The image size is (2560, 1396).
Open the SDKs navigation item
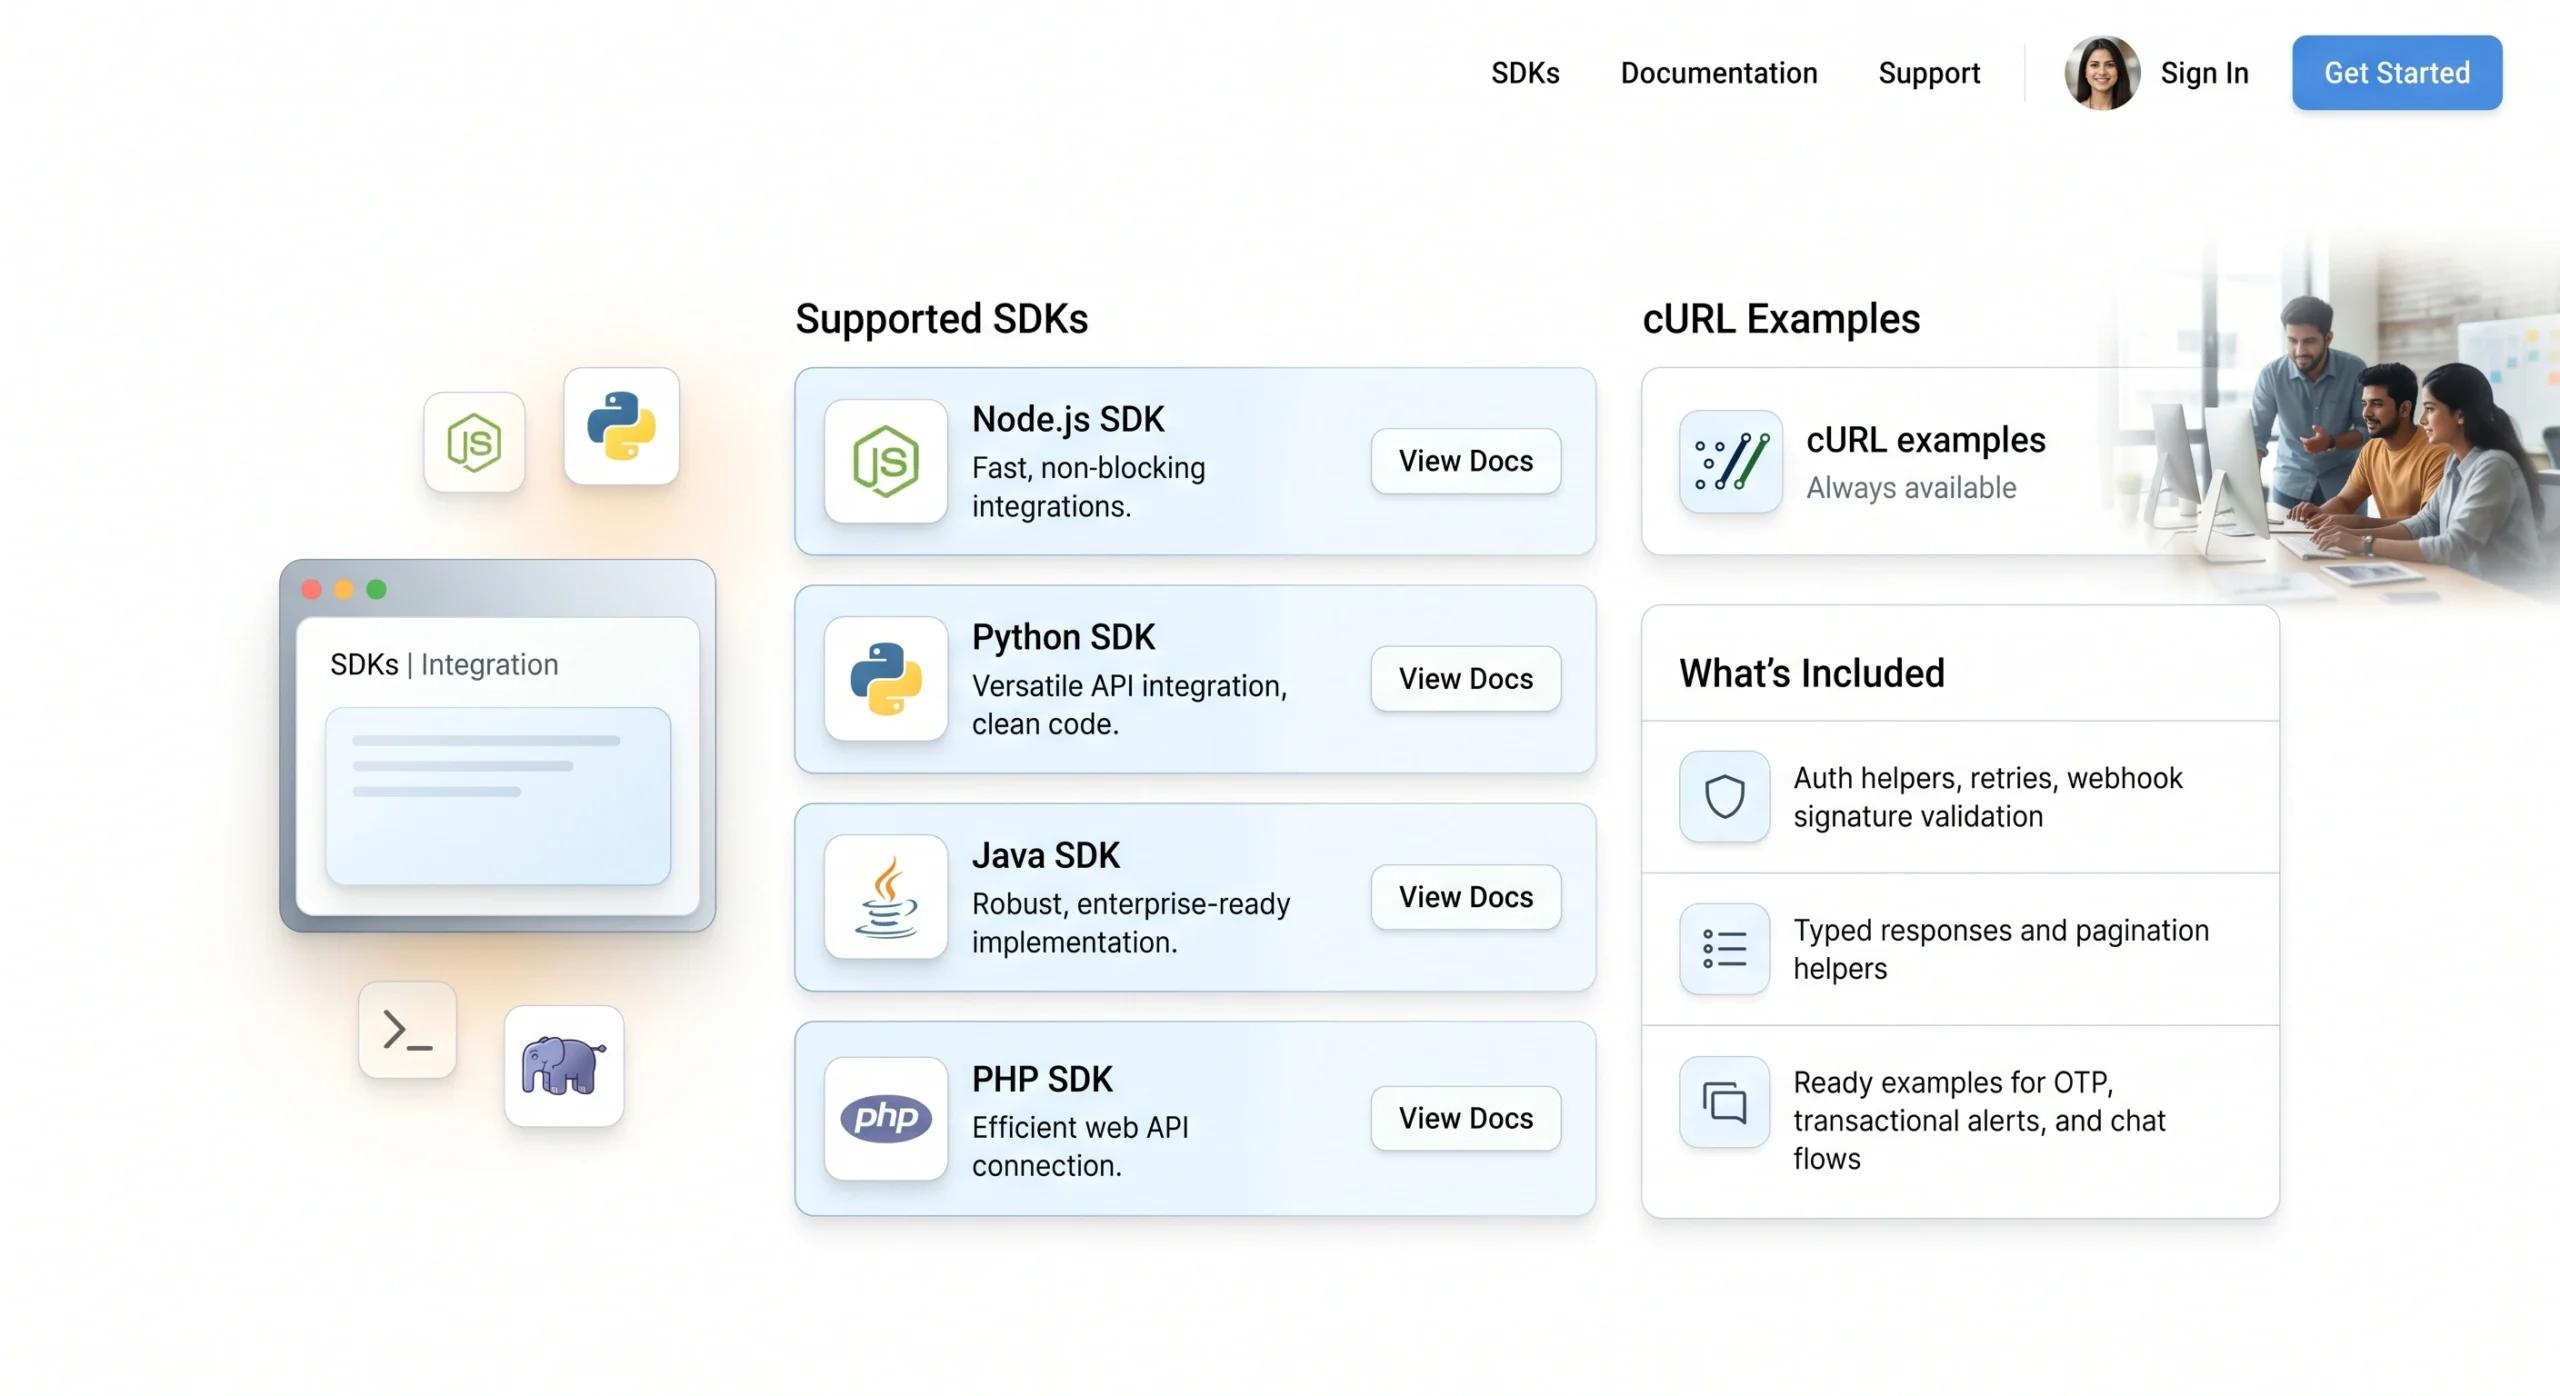coord(1525,73)
